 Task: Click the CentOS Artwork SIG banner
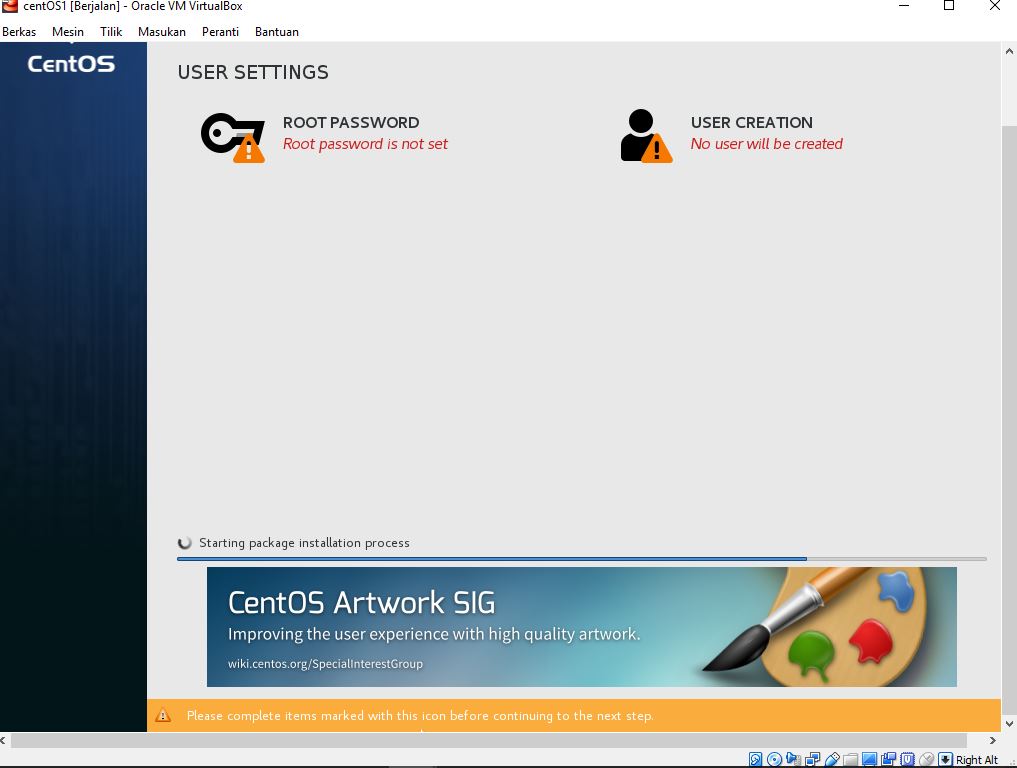pyautogui.click(x=582, y=627)
